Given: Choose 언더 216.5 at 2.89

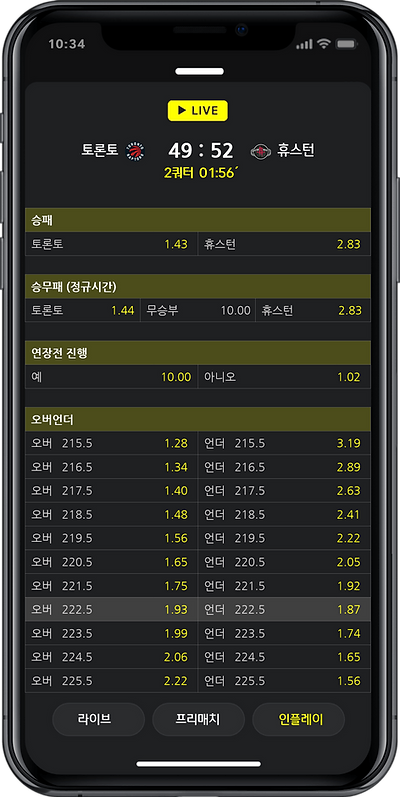Looking at the screenshot, I should [x=284, y=467].
